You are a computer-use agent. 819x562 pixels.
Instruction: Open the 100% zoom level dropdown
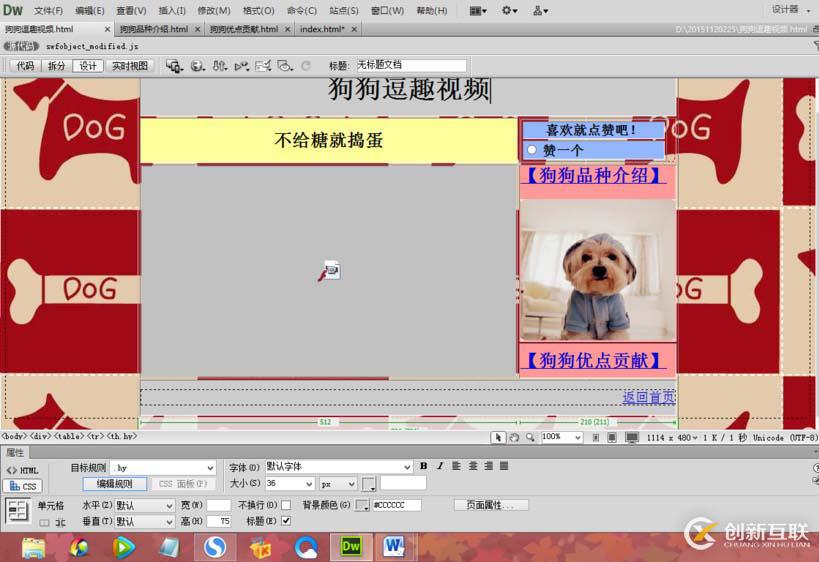[x=561, y=437]
